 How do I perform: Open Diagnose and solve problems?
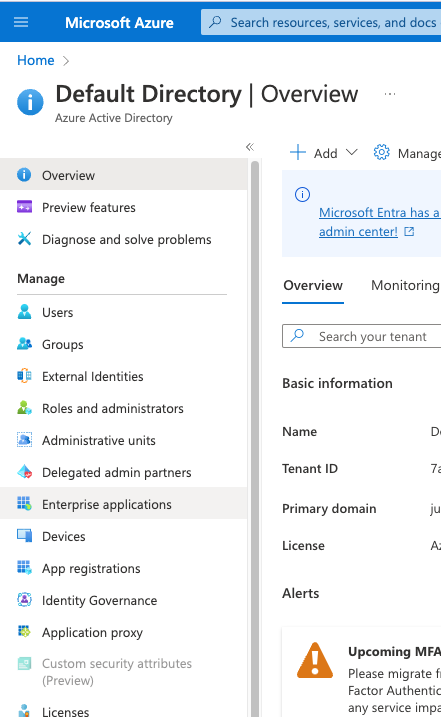[x=124, y=239]
